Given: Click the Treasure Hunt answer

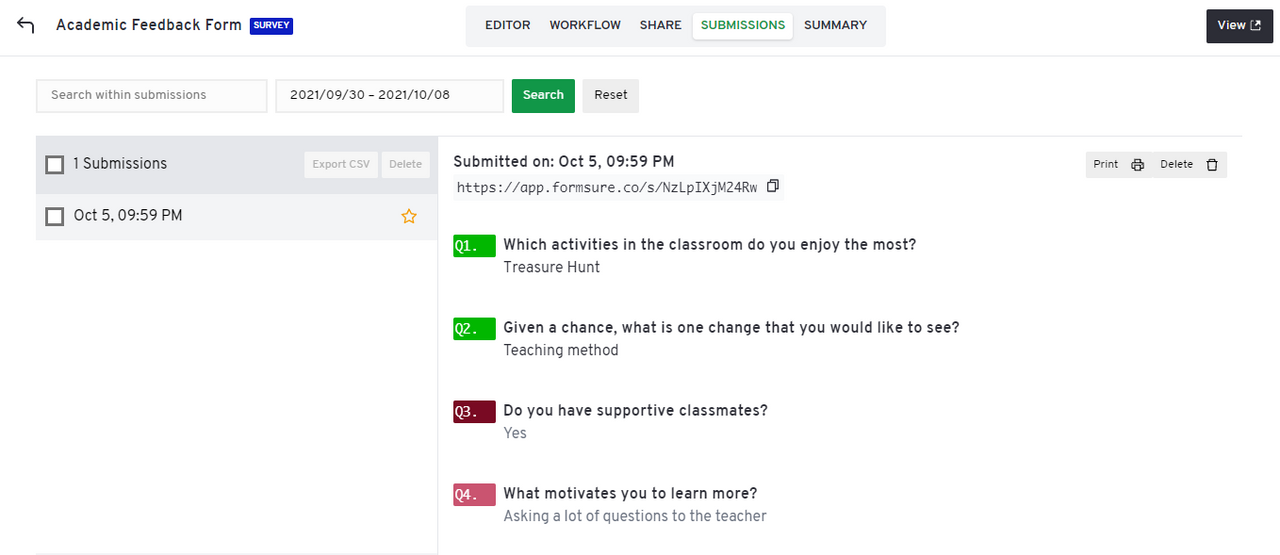Looking at the screenshot, I should pyautogui.click(x=552, y=267).
